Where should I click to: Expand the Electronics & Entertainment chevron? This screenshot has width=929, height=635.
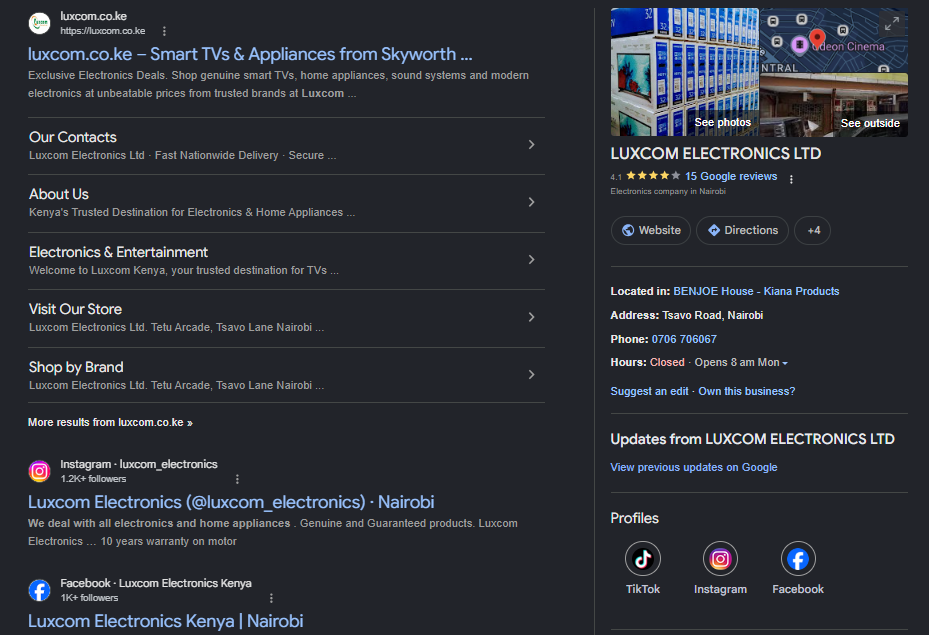531,259
